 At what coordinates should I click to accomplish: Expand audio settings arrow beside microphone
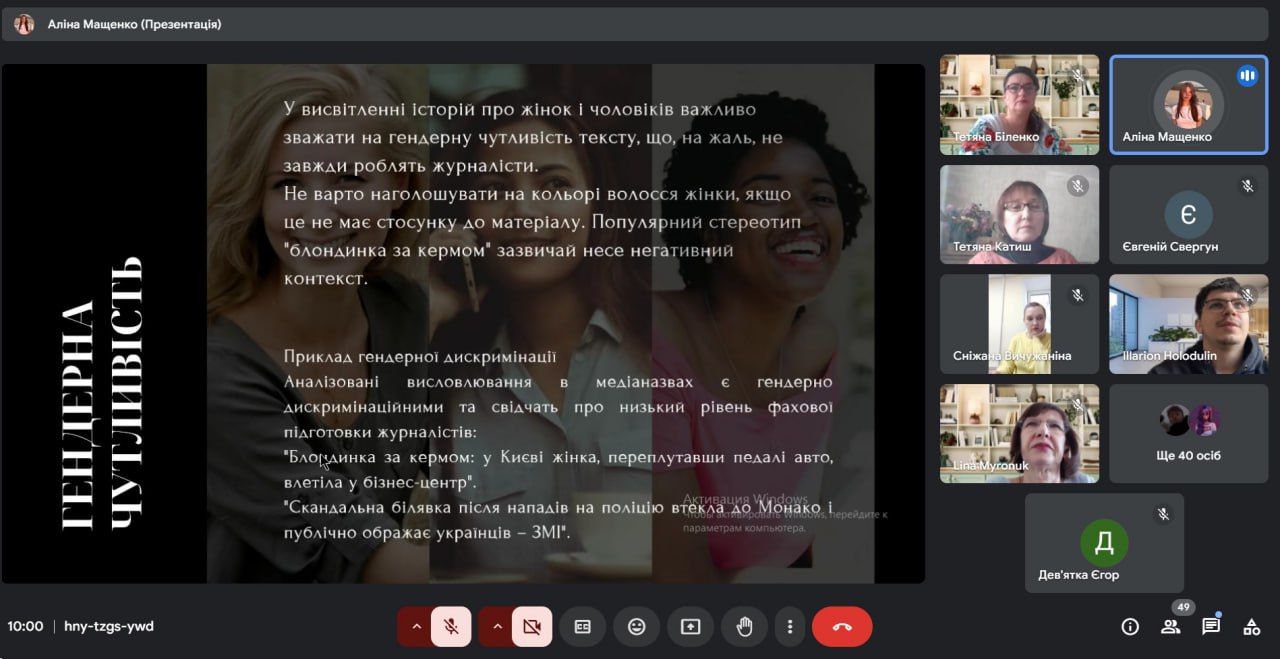point(416,627)
